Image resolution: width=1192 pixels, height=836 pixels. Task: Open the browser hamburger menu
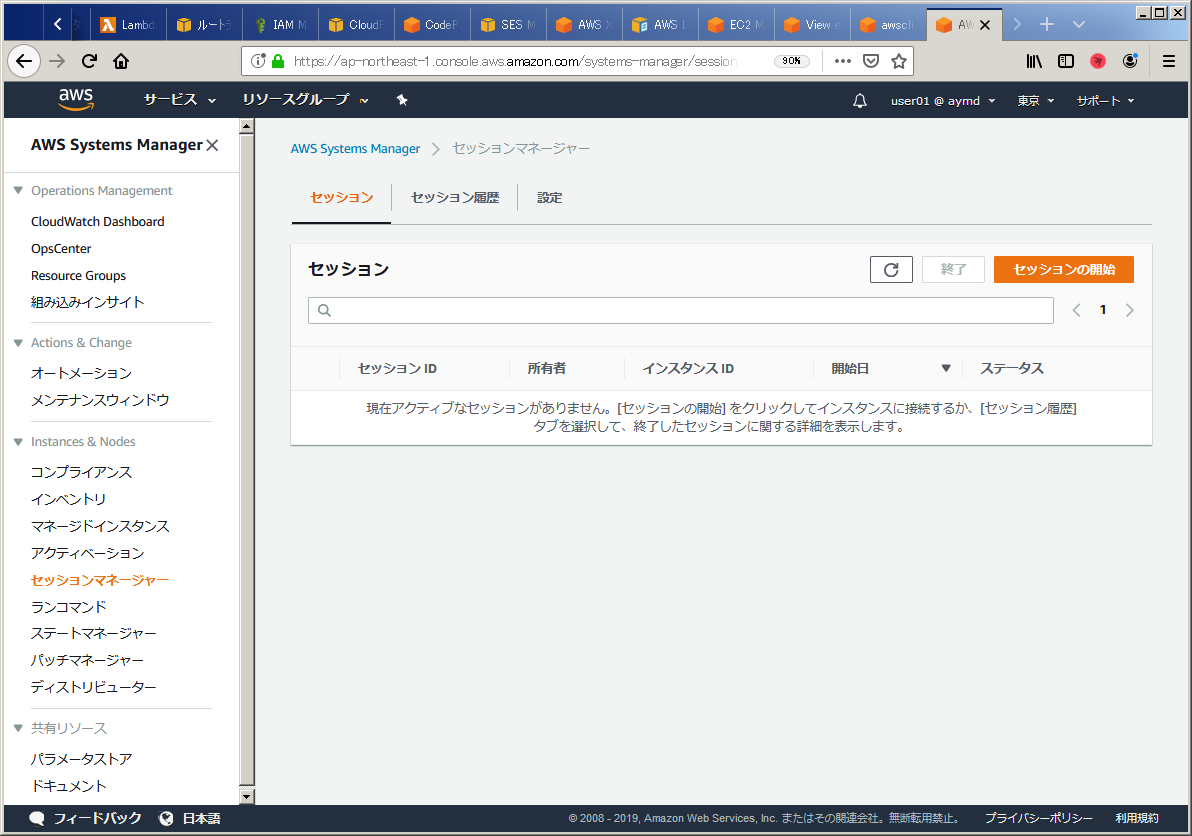[x=1169, y=62]
